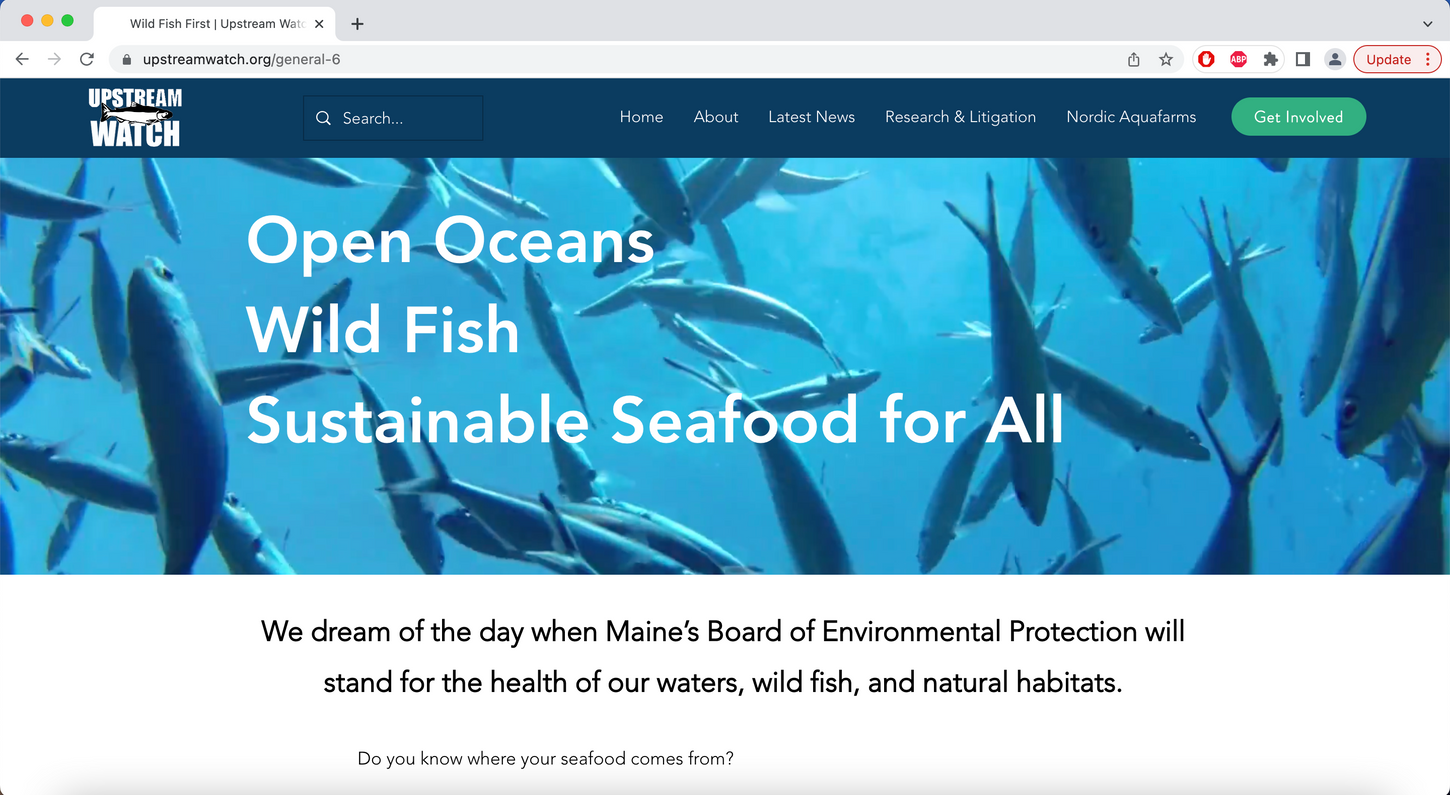Open Chrome's three-dot menu

pyautogui.click(x=1428, y=59)
